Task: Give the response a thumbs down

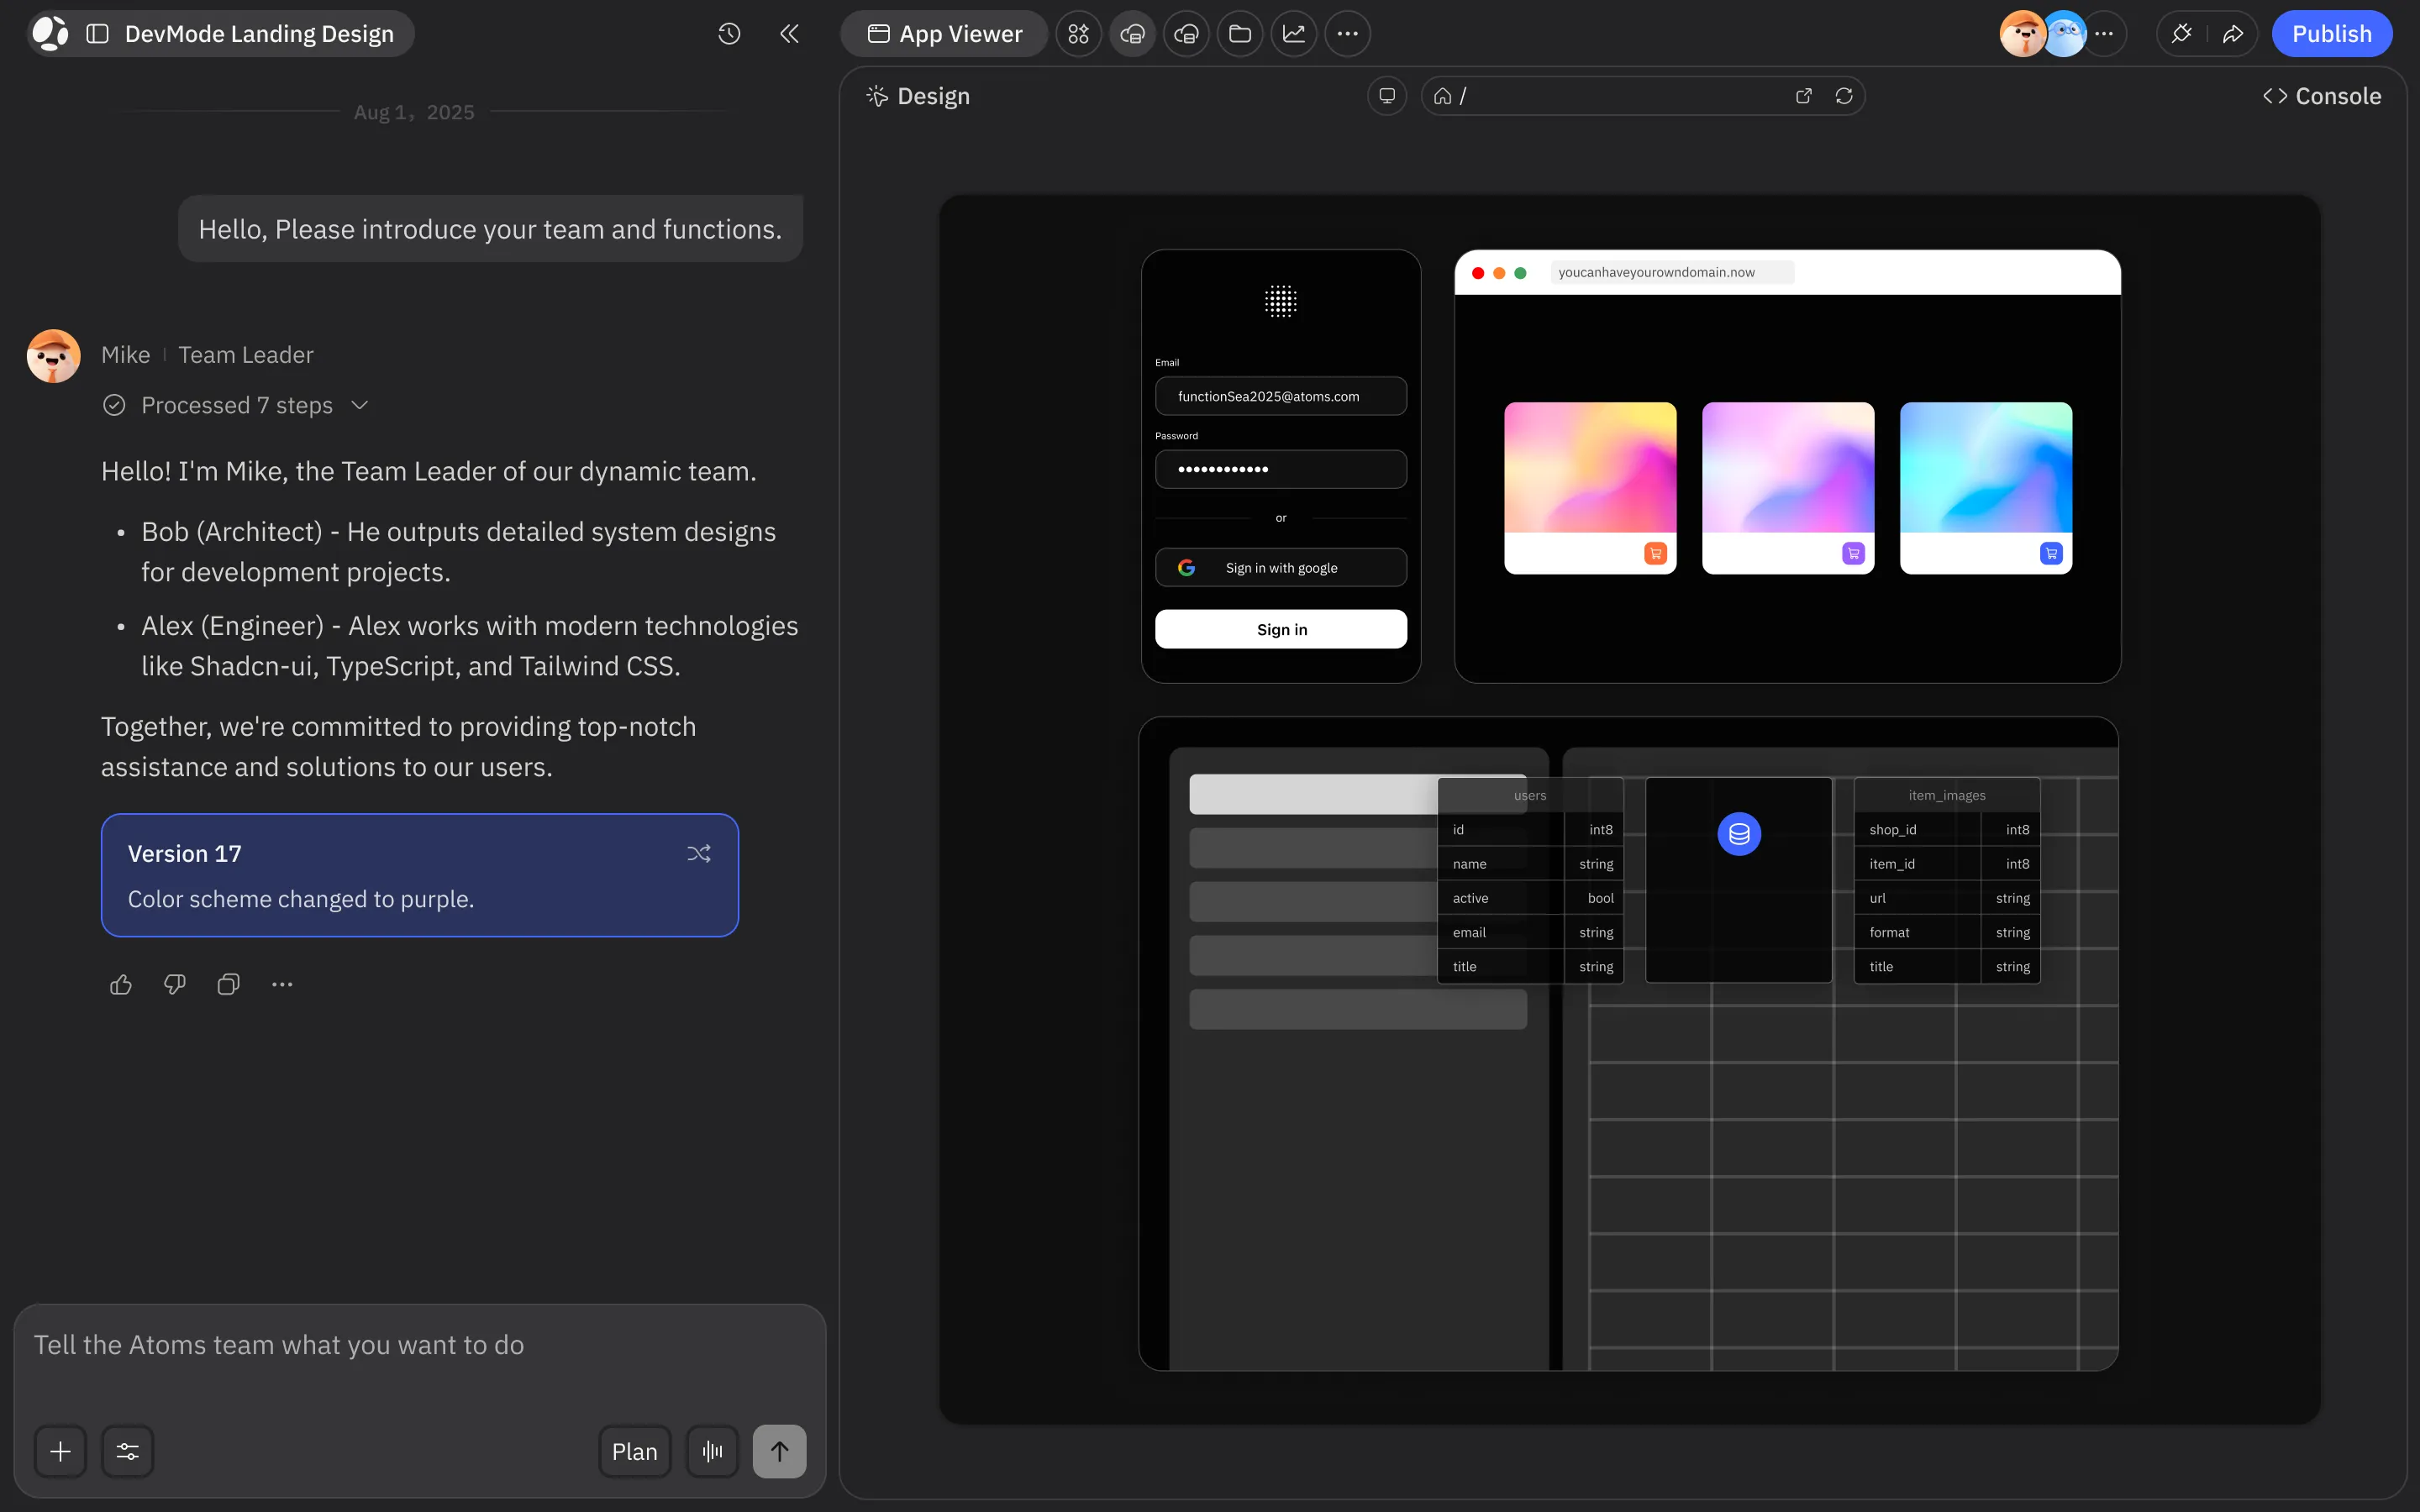Action: click(172, 984)
